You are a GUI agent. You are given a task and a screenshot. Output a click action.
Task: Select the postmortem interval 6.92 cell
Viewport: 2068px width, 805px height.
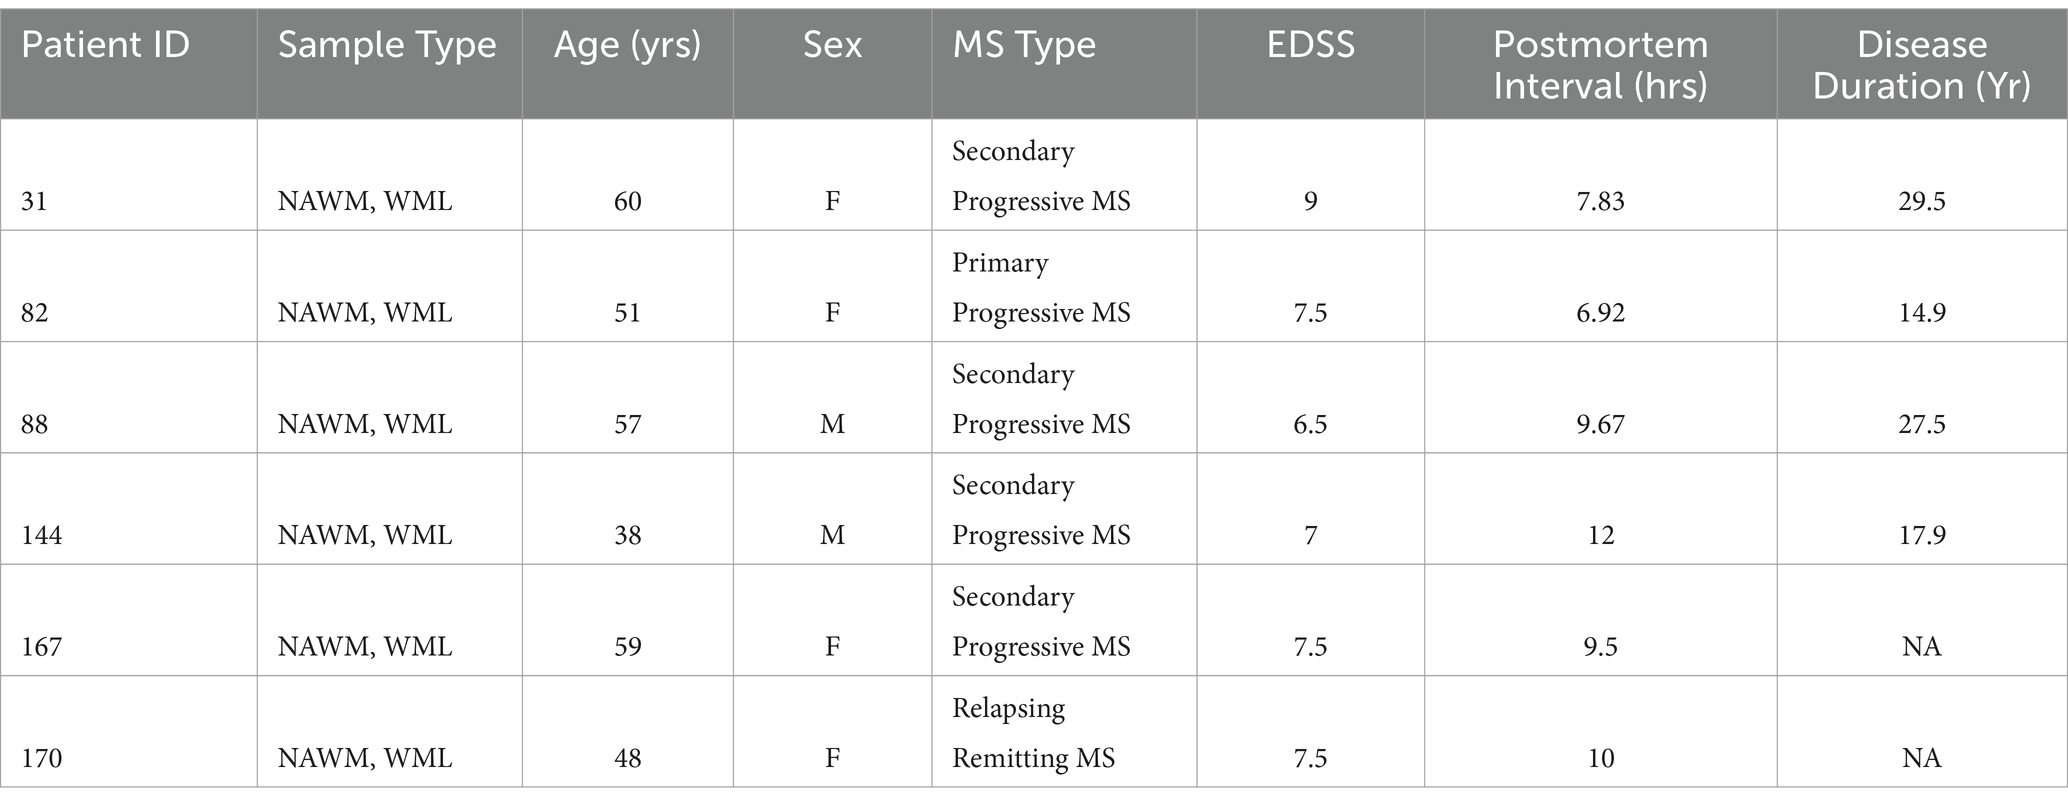1600,286
